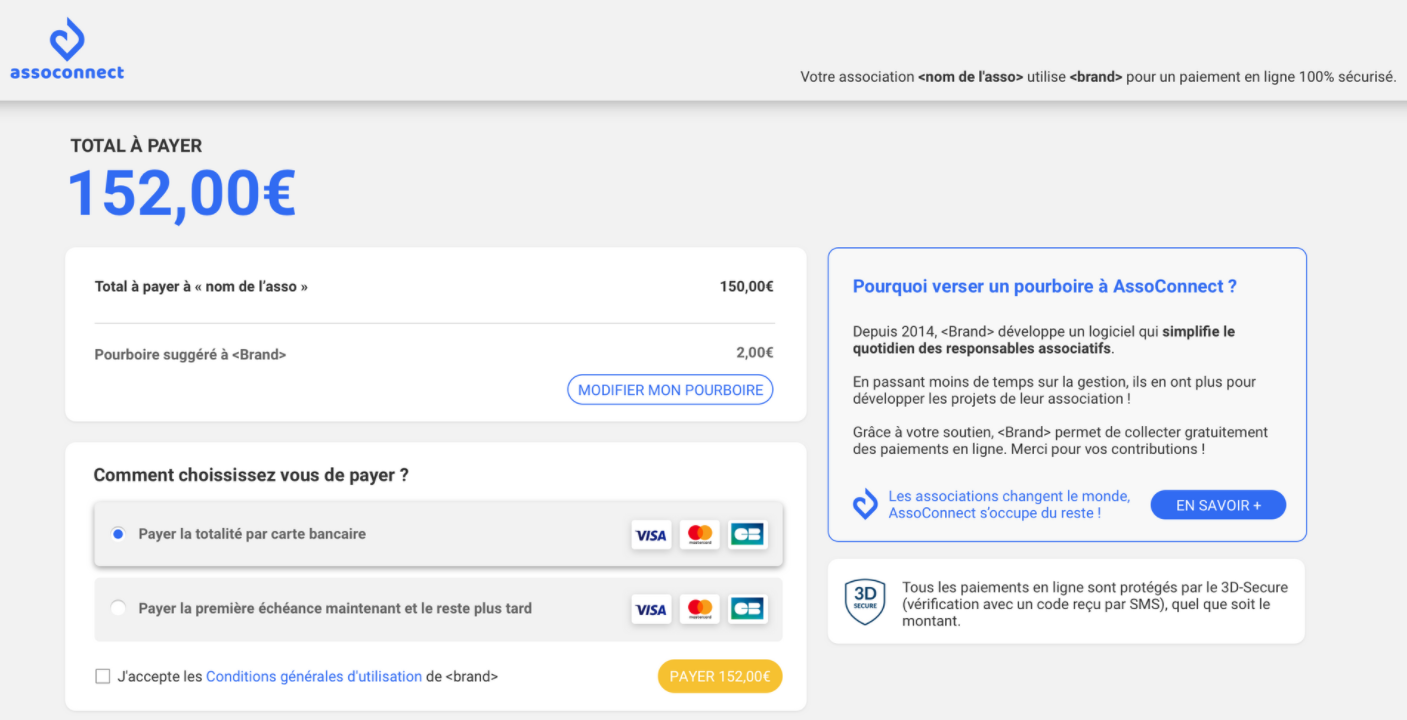Viewport: 1407px width, 720px height.
Task: Click the slogan text about associations
Action: tap(1009, 505)
